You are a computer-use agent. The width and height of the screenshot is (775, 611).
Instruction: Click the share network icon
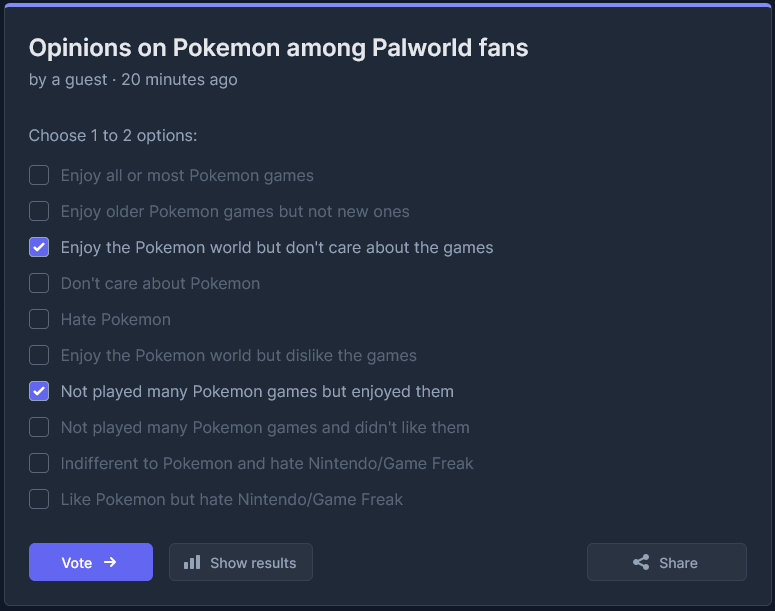tap(641, 562)
